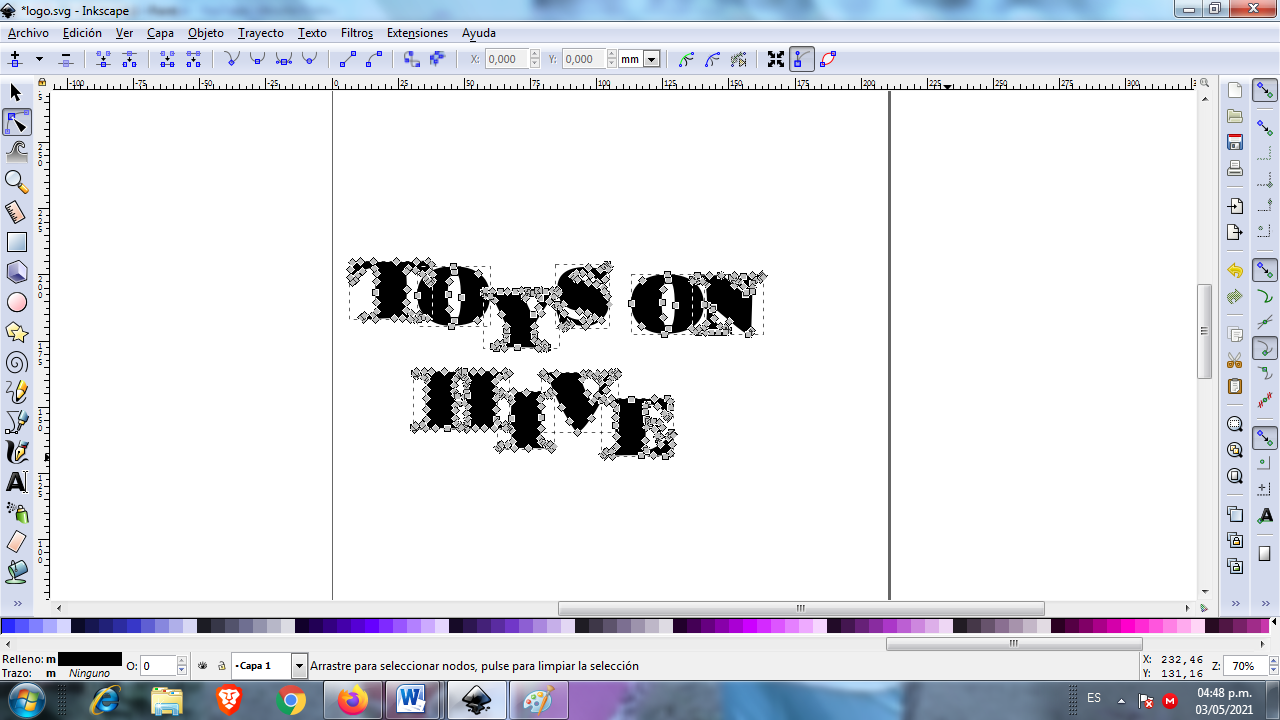The image size is (1280, 720).
Task: Select the Calligraphy tool
Action: (17, 452)
